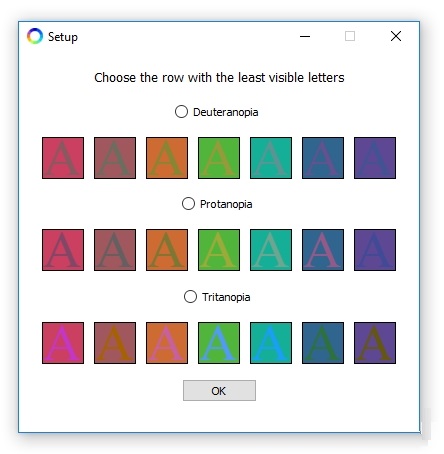This screenshot has width=444, height=454.
Task: Click the purple swatch in Deuteranopia row
Action: (375, 158)
